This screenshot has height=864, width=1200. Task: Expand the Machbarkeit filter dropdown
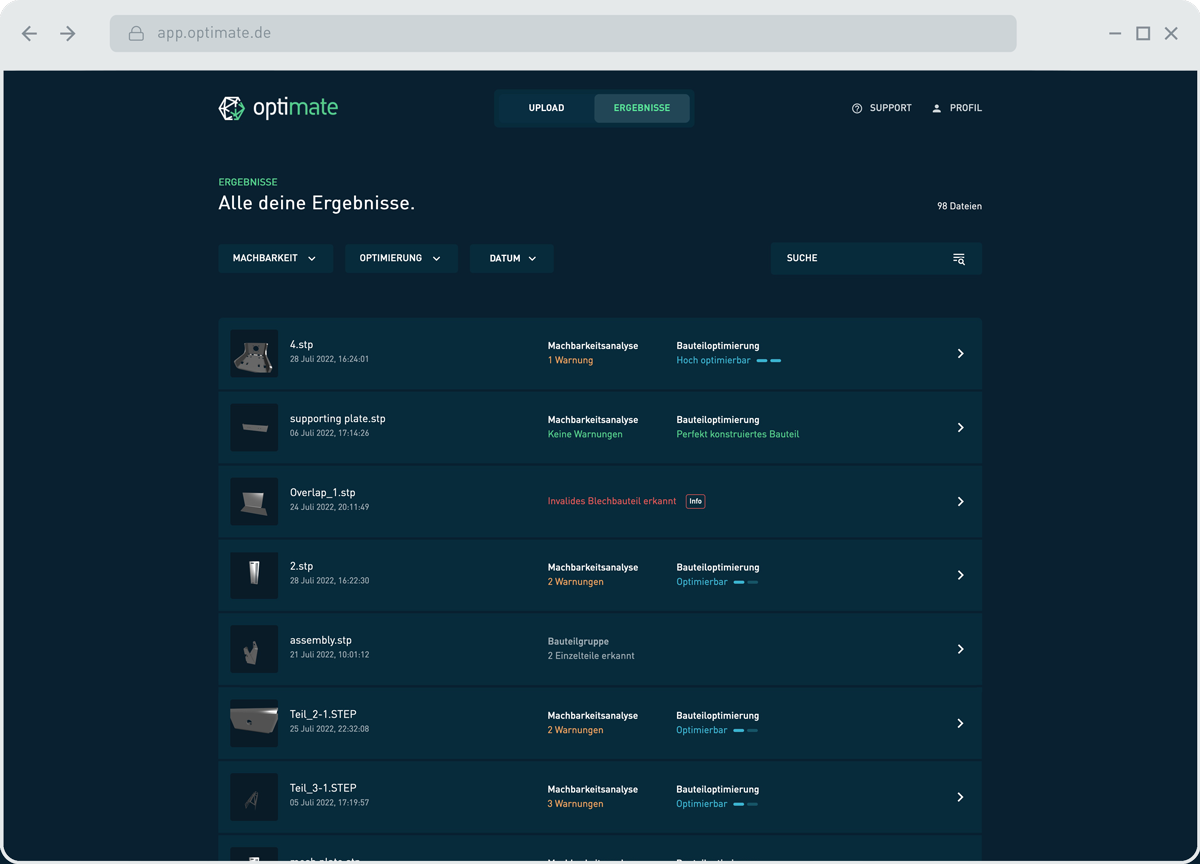point(275,258)
